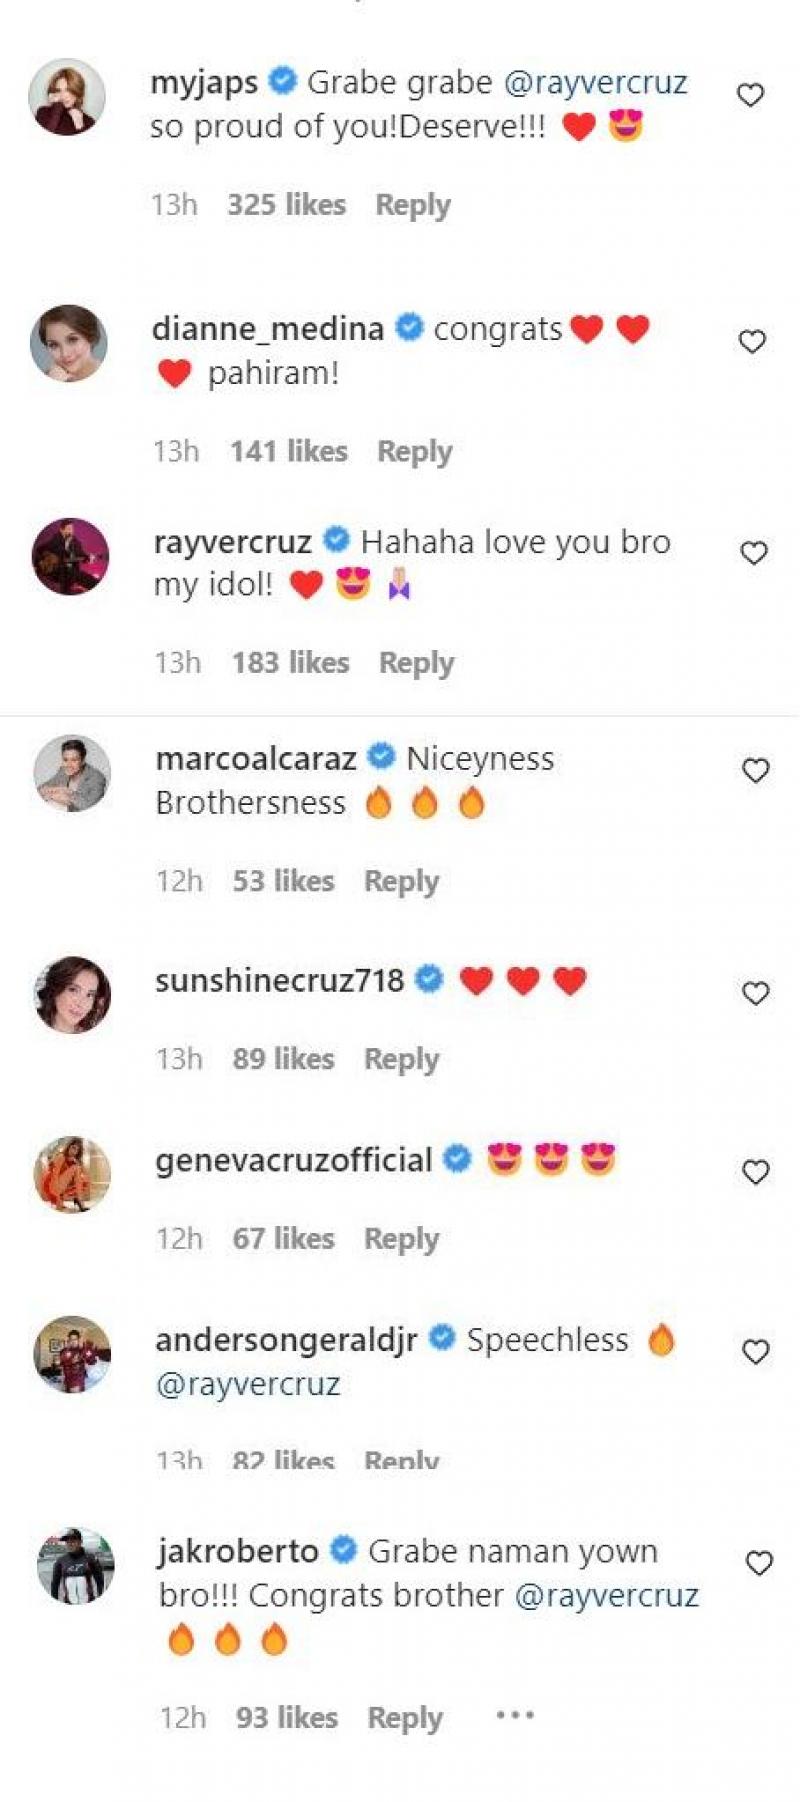800x1802 pixels.
Task: Like andersongeraldjr's "Speechless" comment
Action: [x=756, y=1352]
